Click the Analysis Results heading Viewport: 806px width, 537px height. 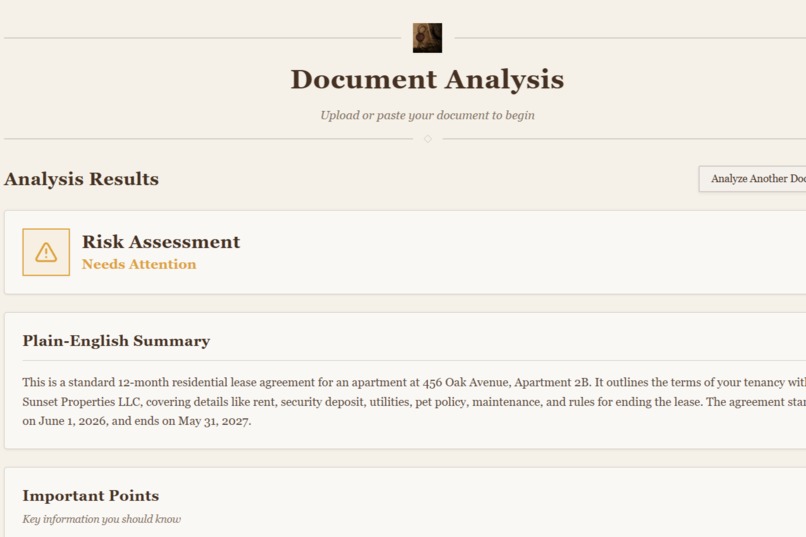tap(81, 179)
